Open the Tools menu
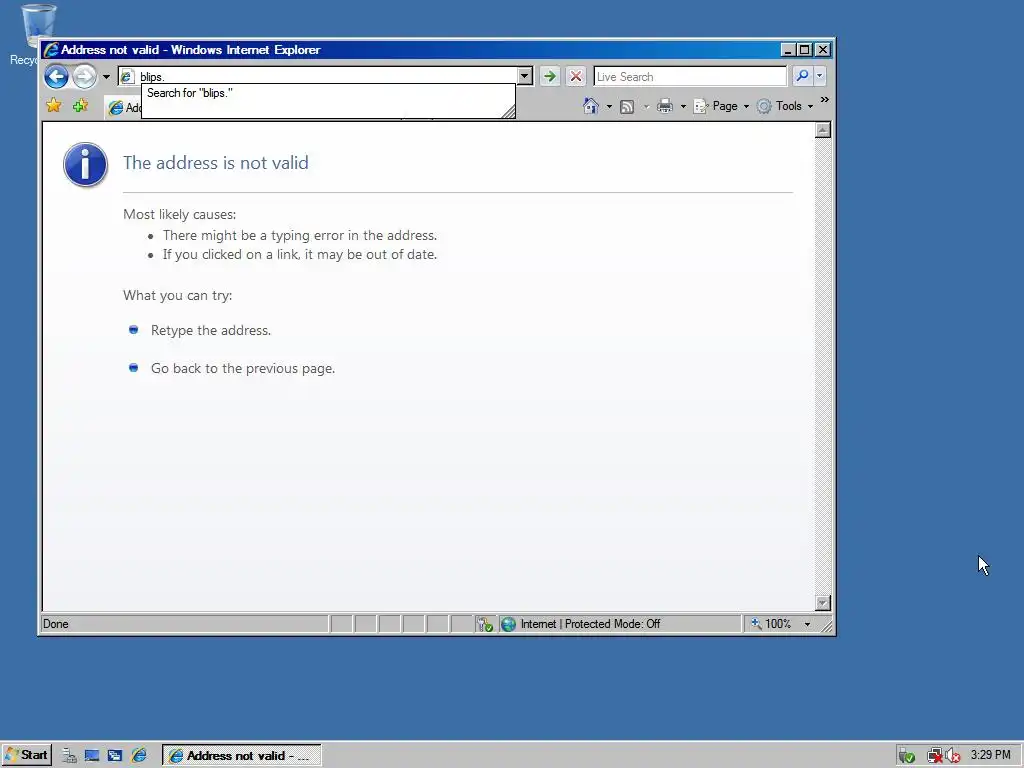This screenshot has height=768, width=1024. tap(784, 106)
